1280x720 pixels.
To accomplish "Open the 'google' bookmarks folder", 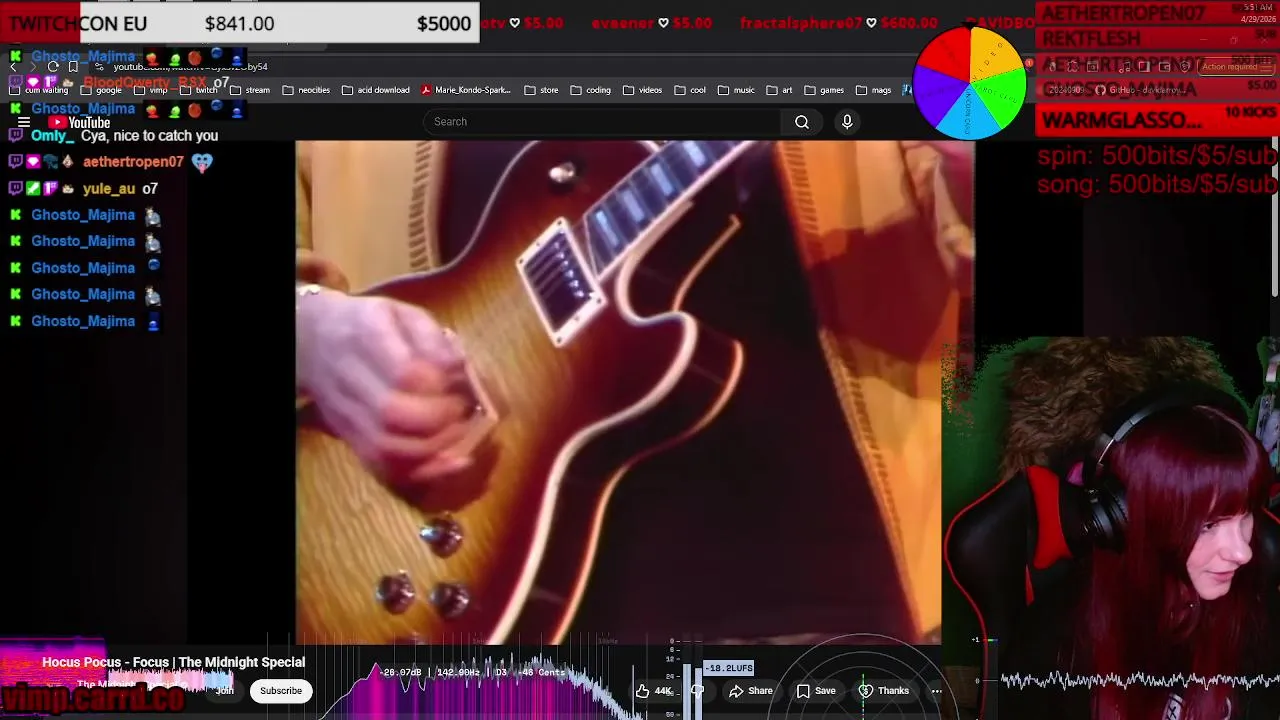I will pos(100,90).
